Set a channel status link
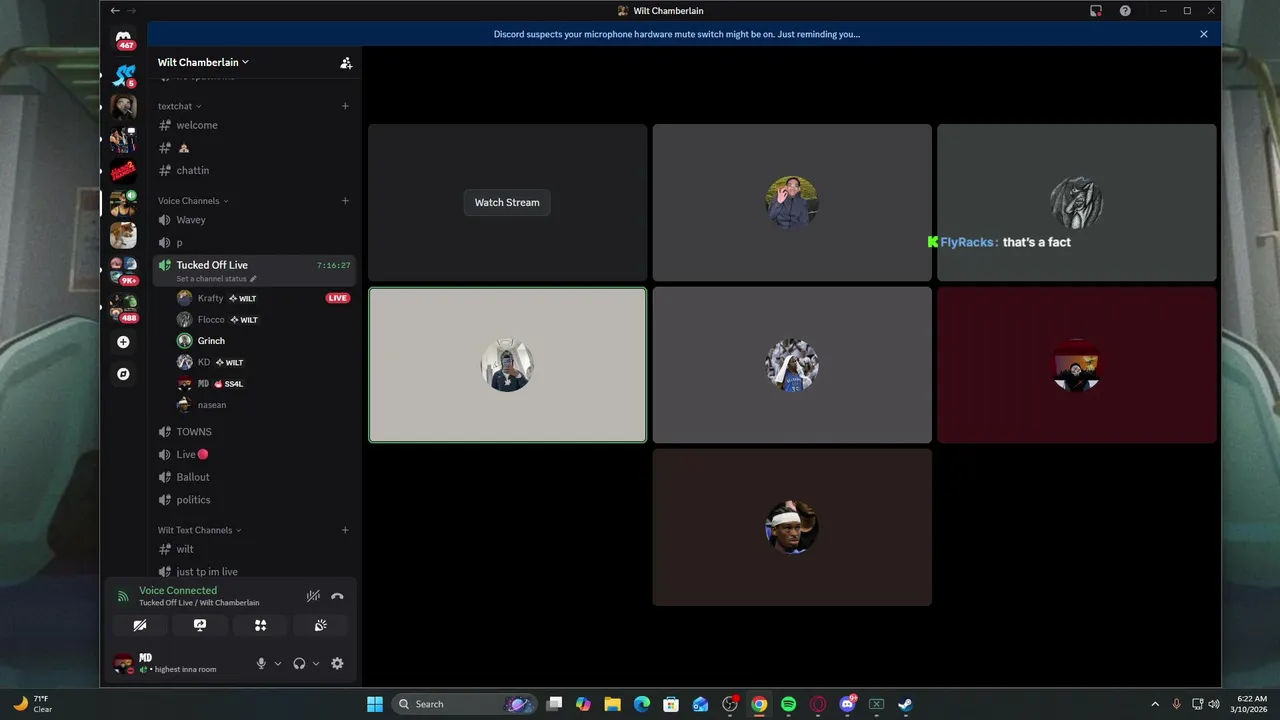The height and width of the screenshot is (720, 1280). pos(216,279)
